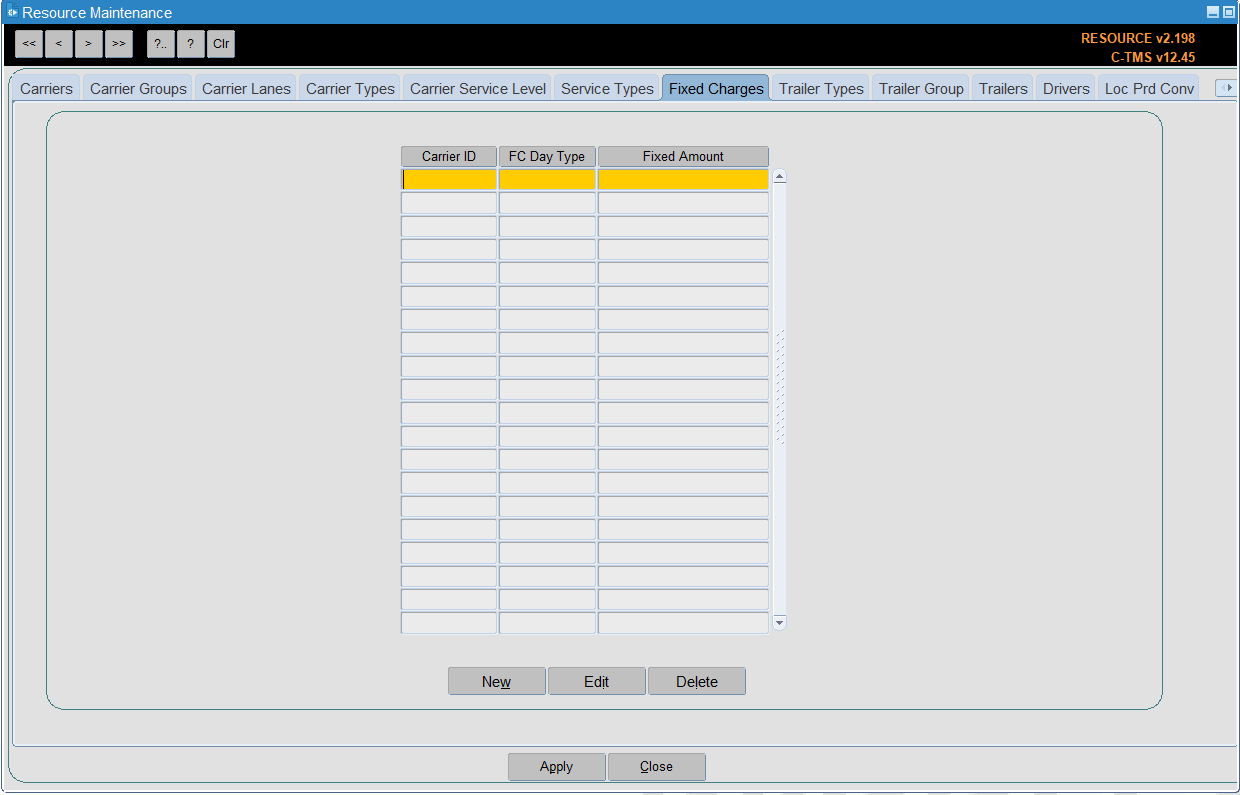Open the Loc Prd Conv tab

(x=1149, y=88)
